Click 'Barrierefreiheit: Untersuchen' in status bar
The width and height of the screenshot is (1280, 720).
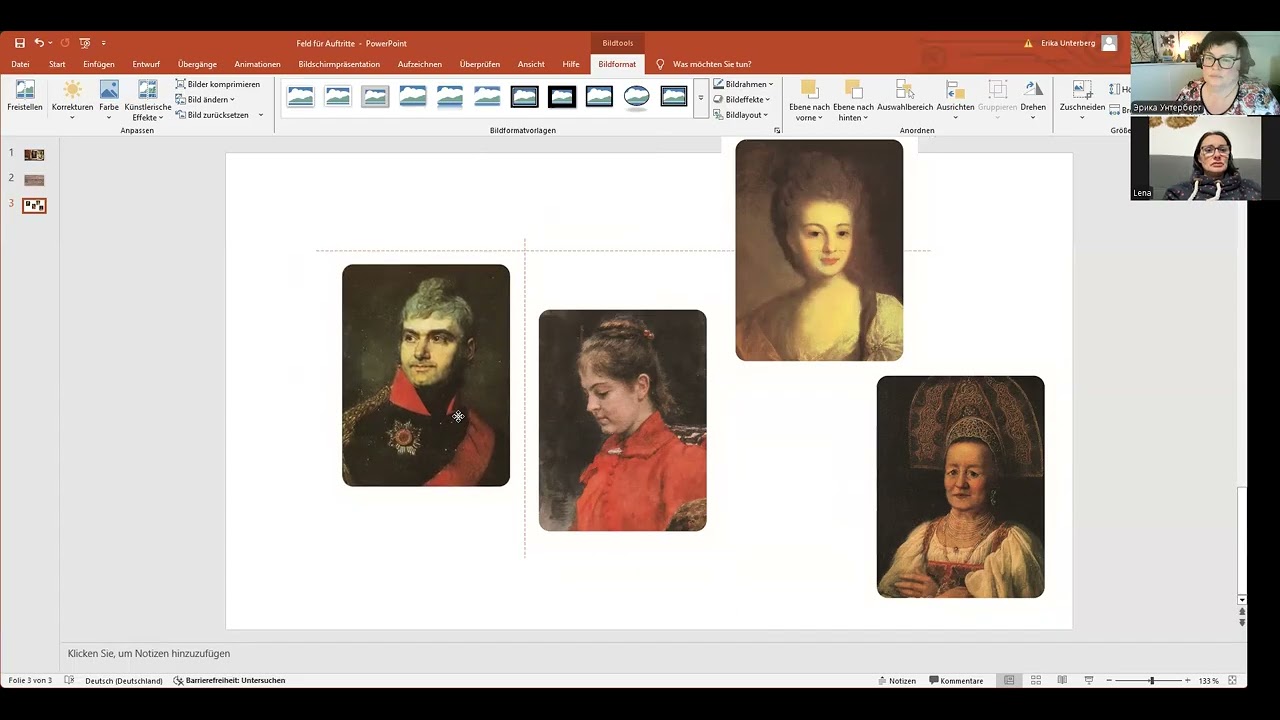point(229,681)
